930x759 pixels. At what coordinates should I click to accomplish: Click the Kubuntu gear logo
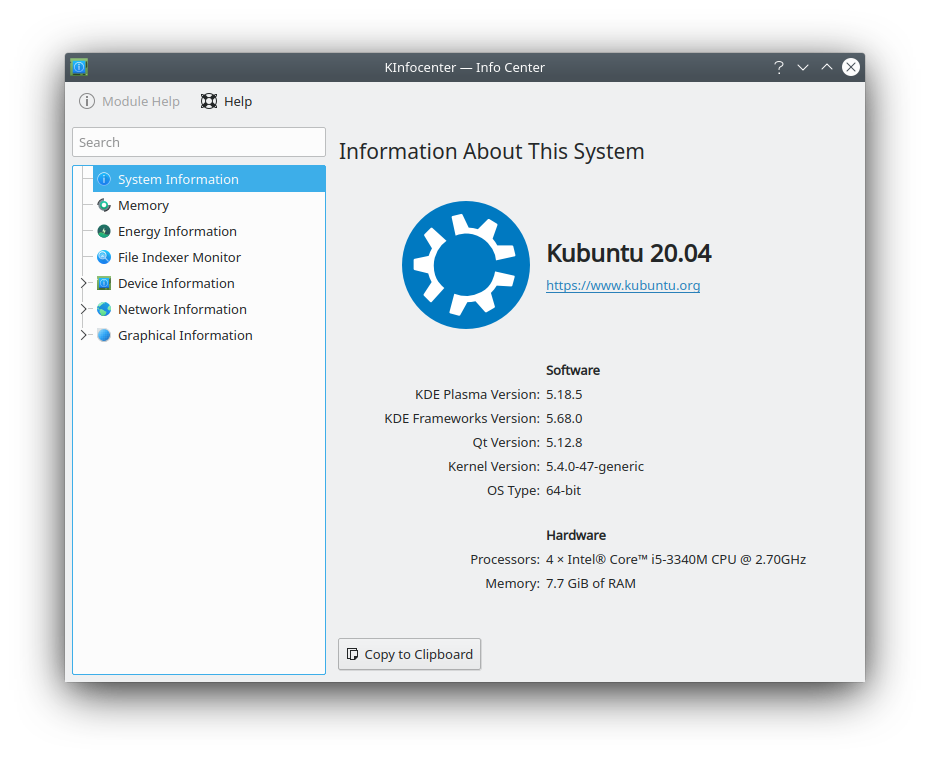pyautogui.click(x=466, y=265)
